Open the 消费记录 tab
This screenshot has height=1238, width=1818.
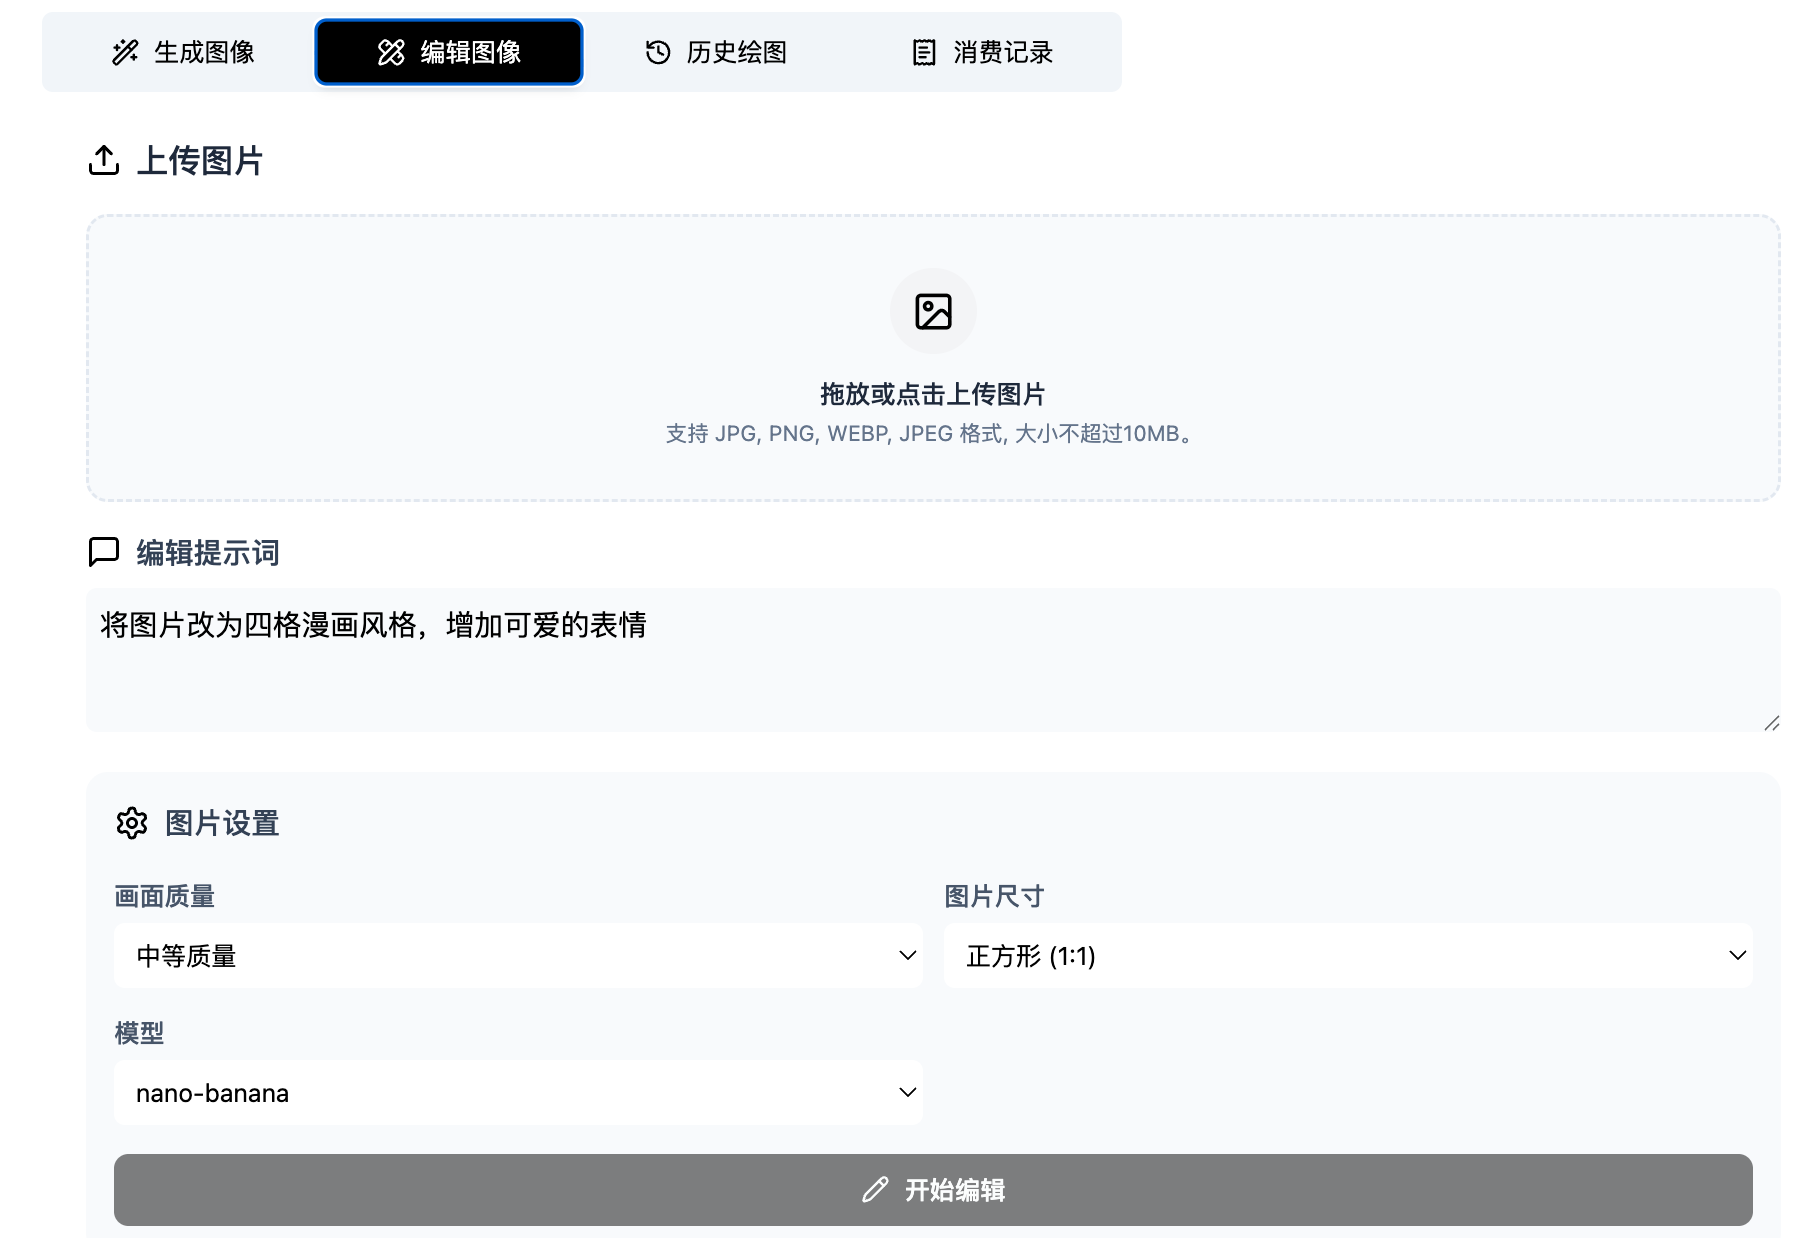tap(982, 52)
